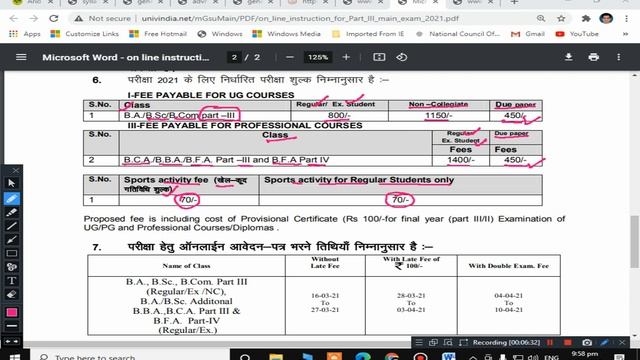Open the recorder's menu icon

(419, 342)
